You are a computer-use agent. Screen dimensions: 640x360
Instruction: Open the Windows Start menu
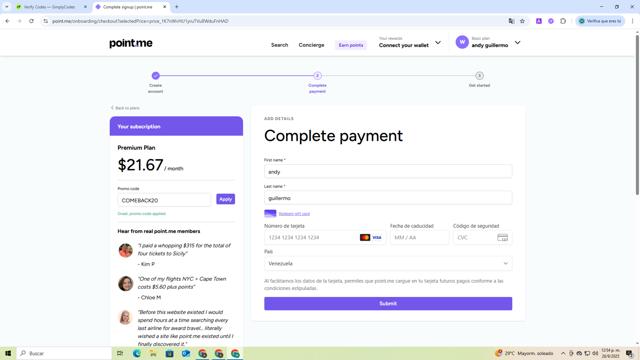coord(8,353)
